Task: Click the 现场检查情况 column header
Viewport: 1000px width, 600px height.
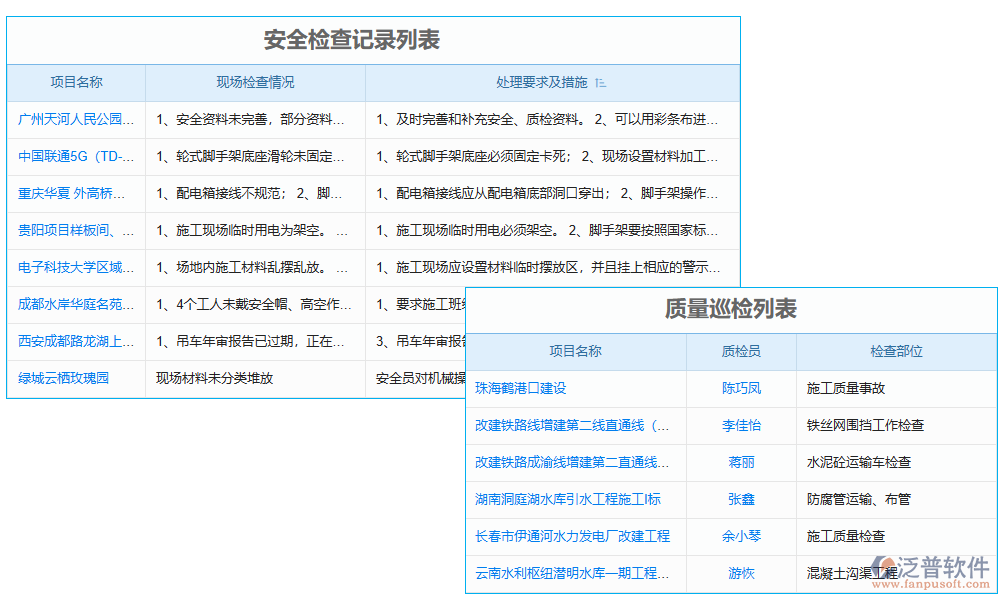Action: pos(255,82)
